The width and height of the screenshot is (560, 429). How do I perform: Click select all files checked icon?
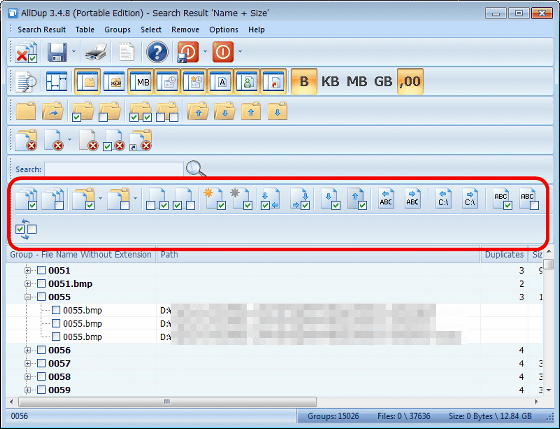(x=26, y=199)
